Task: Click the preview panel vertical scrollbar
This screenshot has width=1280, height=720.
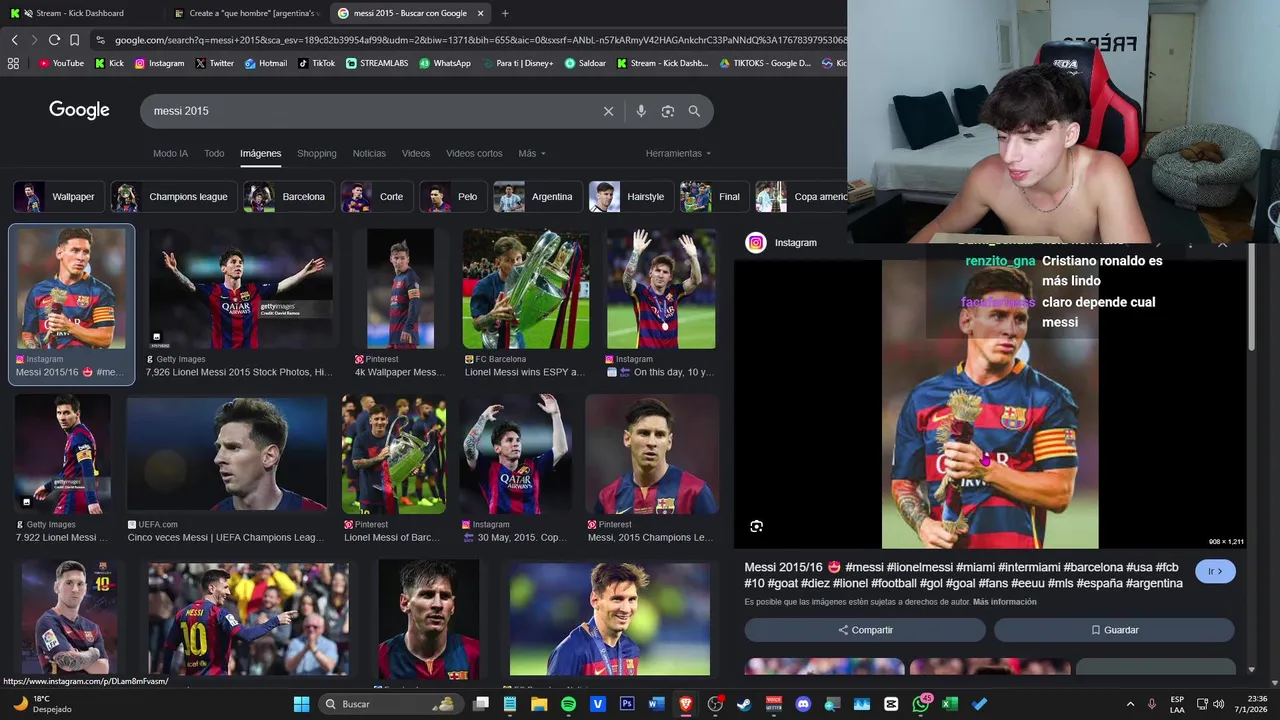Action: tap(1251, 300)
